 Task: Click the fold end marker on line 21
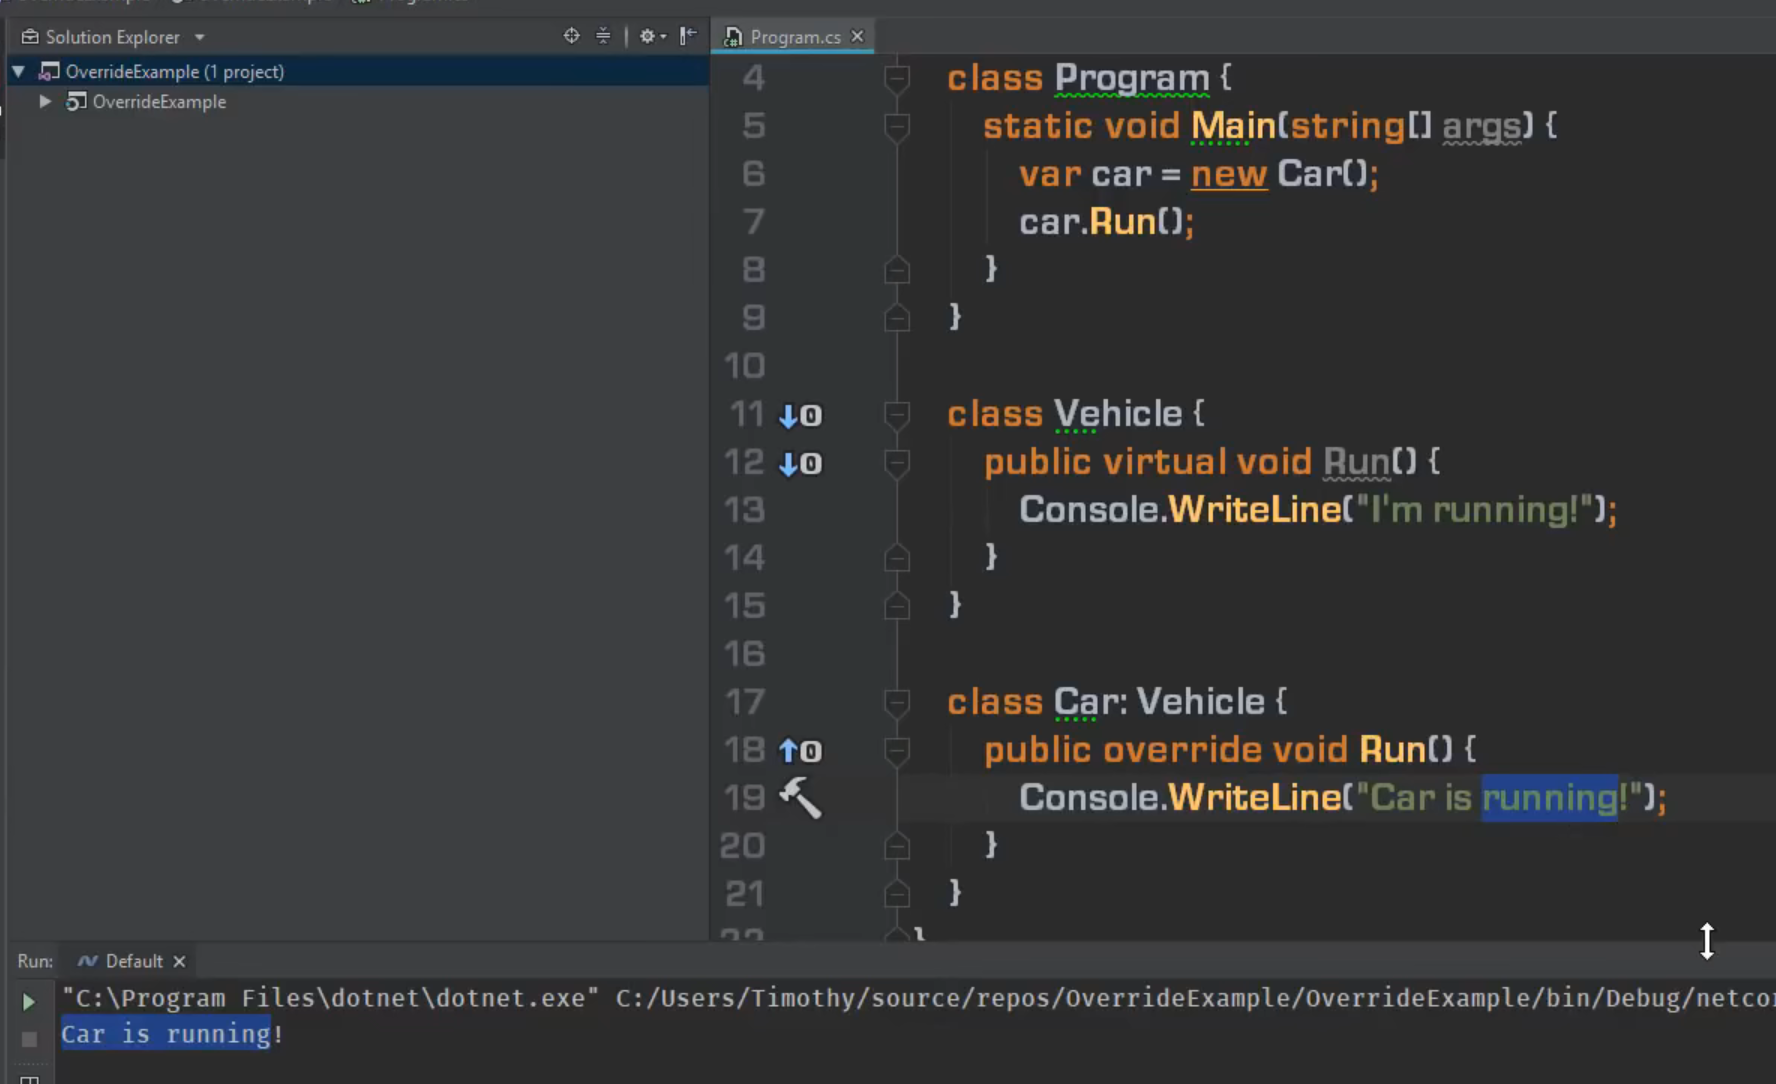pyautogui.click(x=897, y=894)
